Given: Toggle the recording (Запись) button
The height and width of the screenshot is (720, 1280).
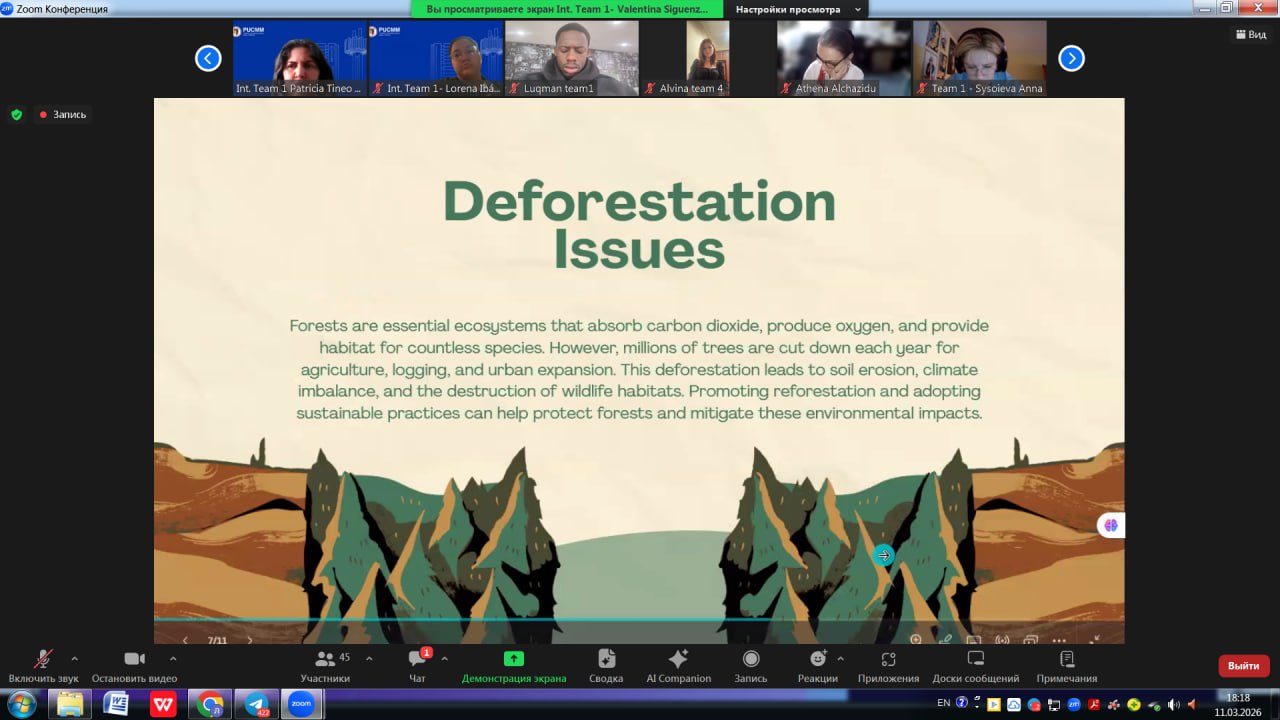Looking at the screenshot, I should [x=751, y=660].
